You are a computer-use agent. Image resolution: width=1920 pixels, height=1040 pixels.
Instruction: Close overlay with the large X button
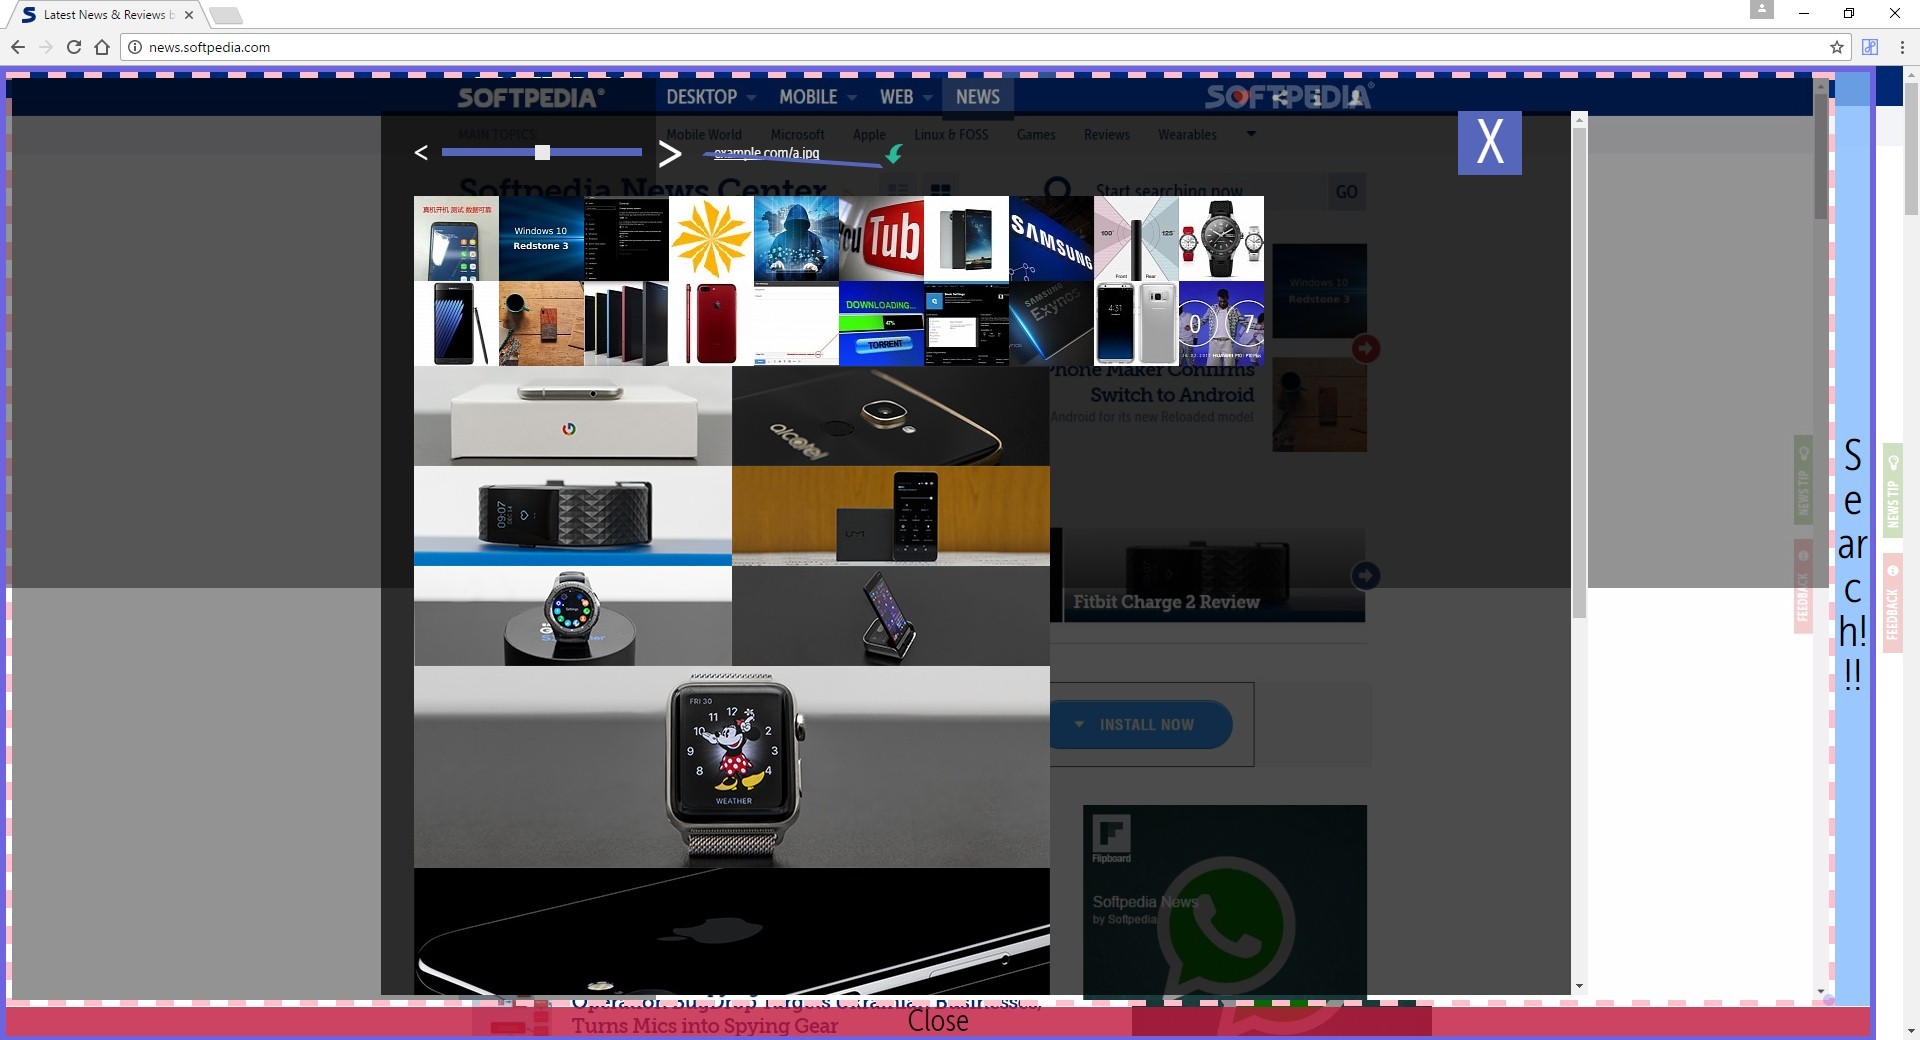click(1489, 143)
